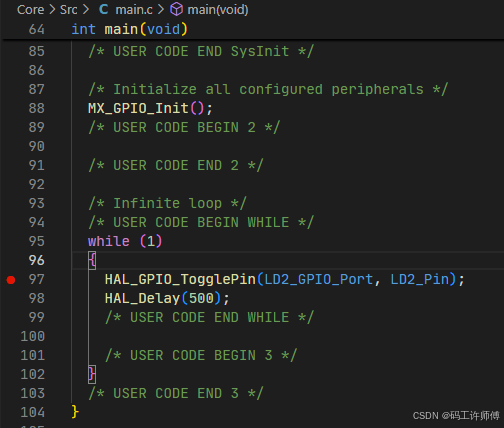Click line number 64 sticky header

click(37, 29)
